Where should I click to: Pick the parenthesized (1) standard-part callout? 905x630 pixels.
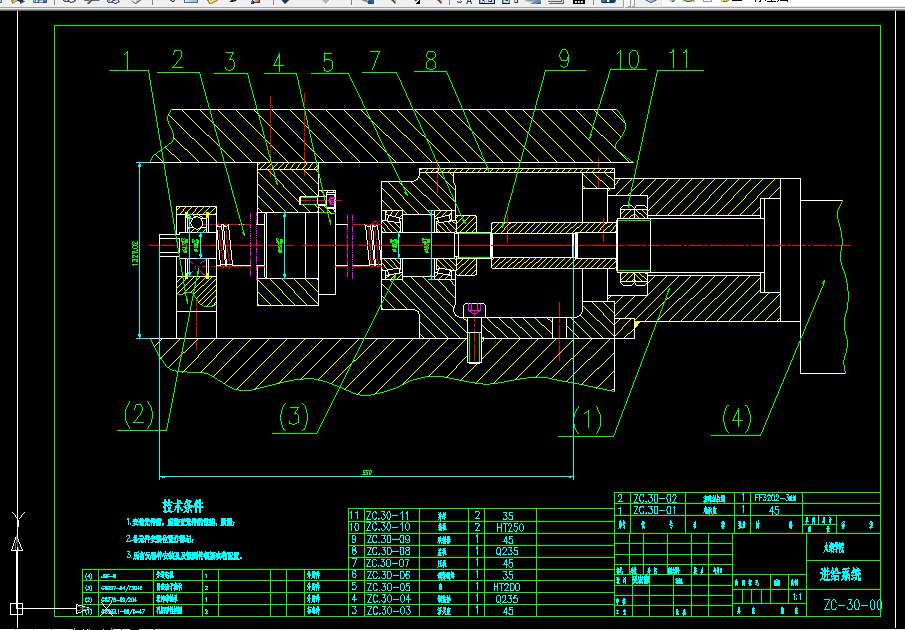(588, 419)
